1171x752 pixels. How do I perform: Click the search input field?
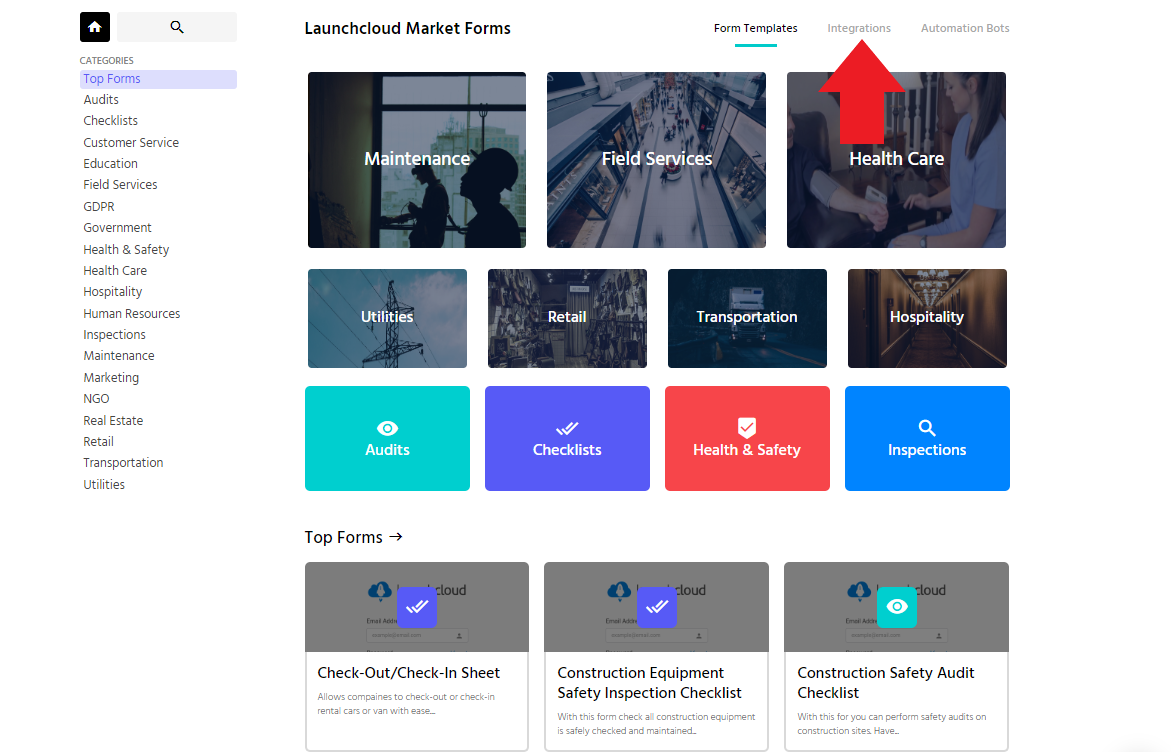tap(177, 27)
